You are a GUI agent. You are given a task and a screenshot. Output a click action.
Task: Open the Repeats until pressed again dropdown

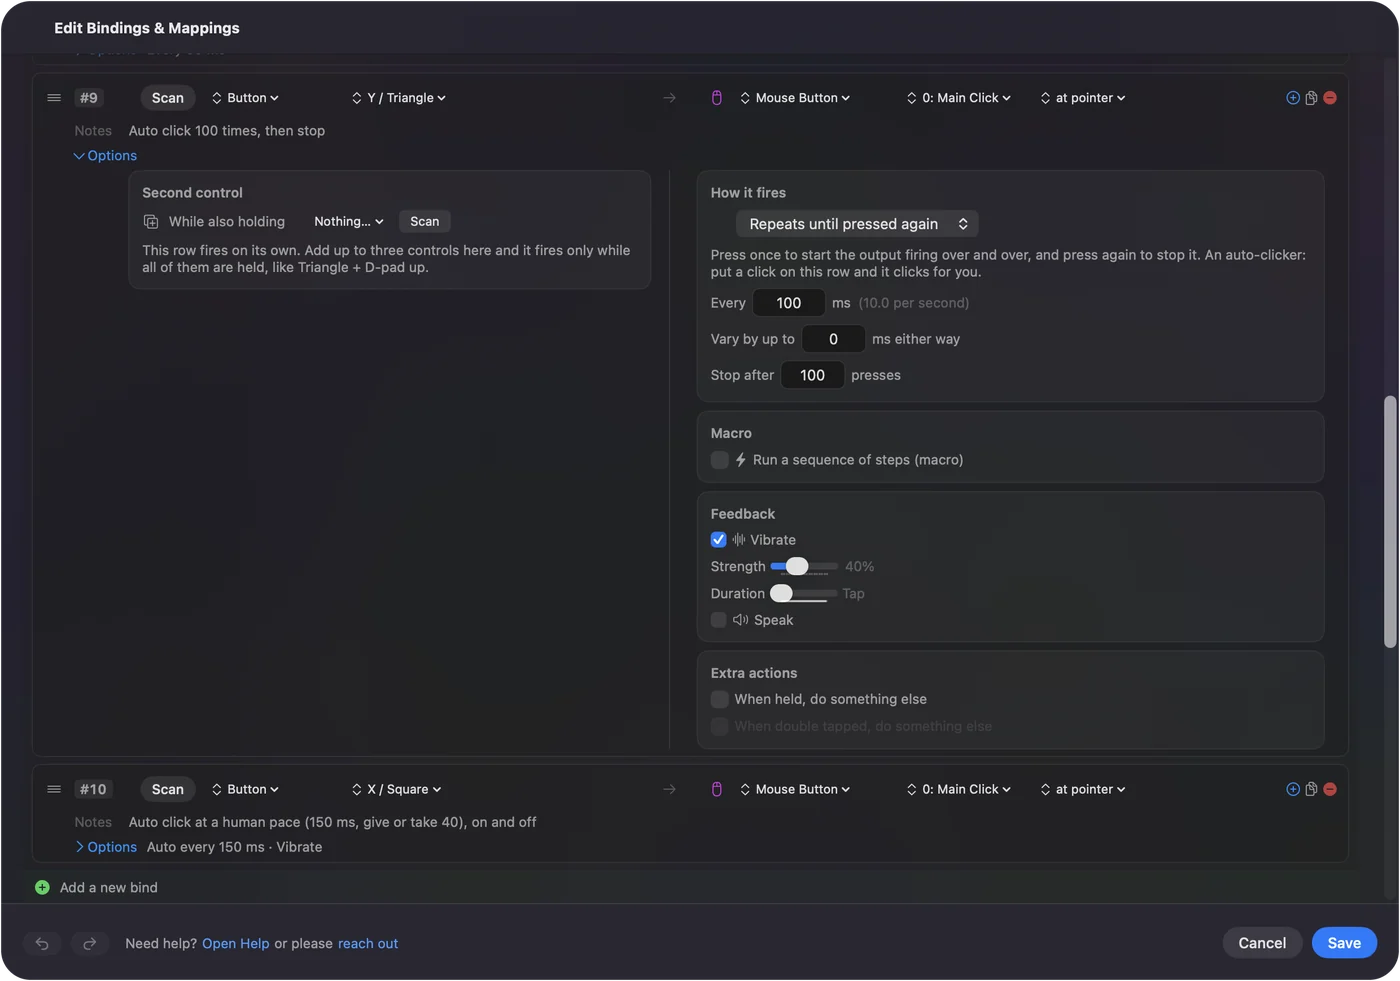[857, 224]
